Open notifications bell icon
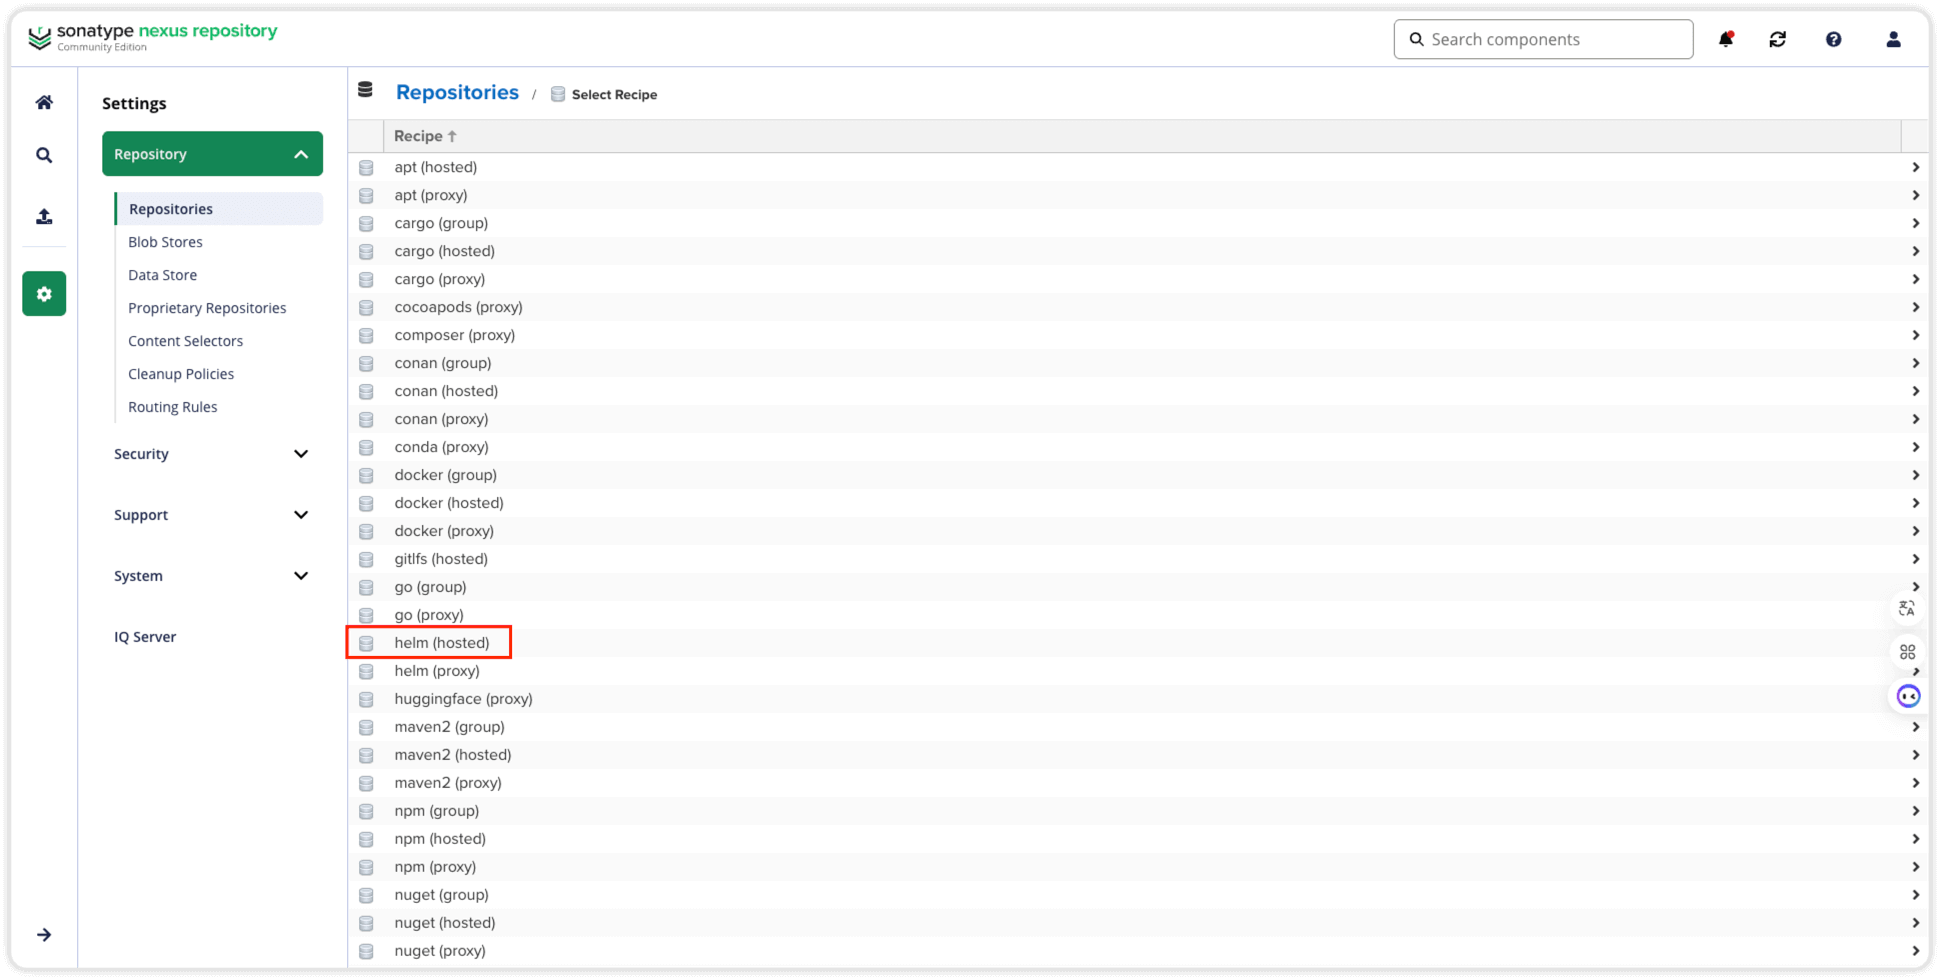 1726,39
